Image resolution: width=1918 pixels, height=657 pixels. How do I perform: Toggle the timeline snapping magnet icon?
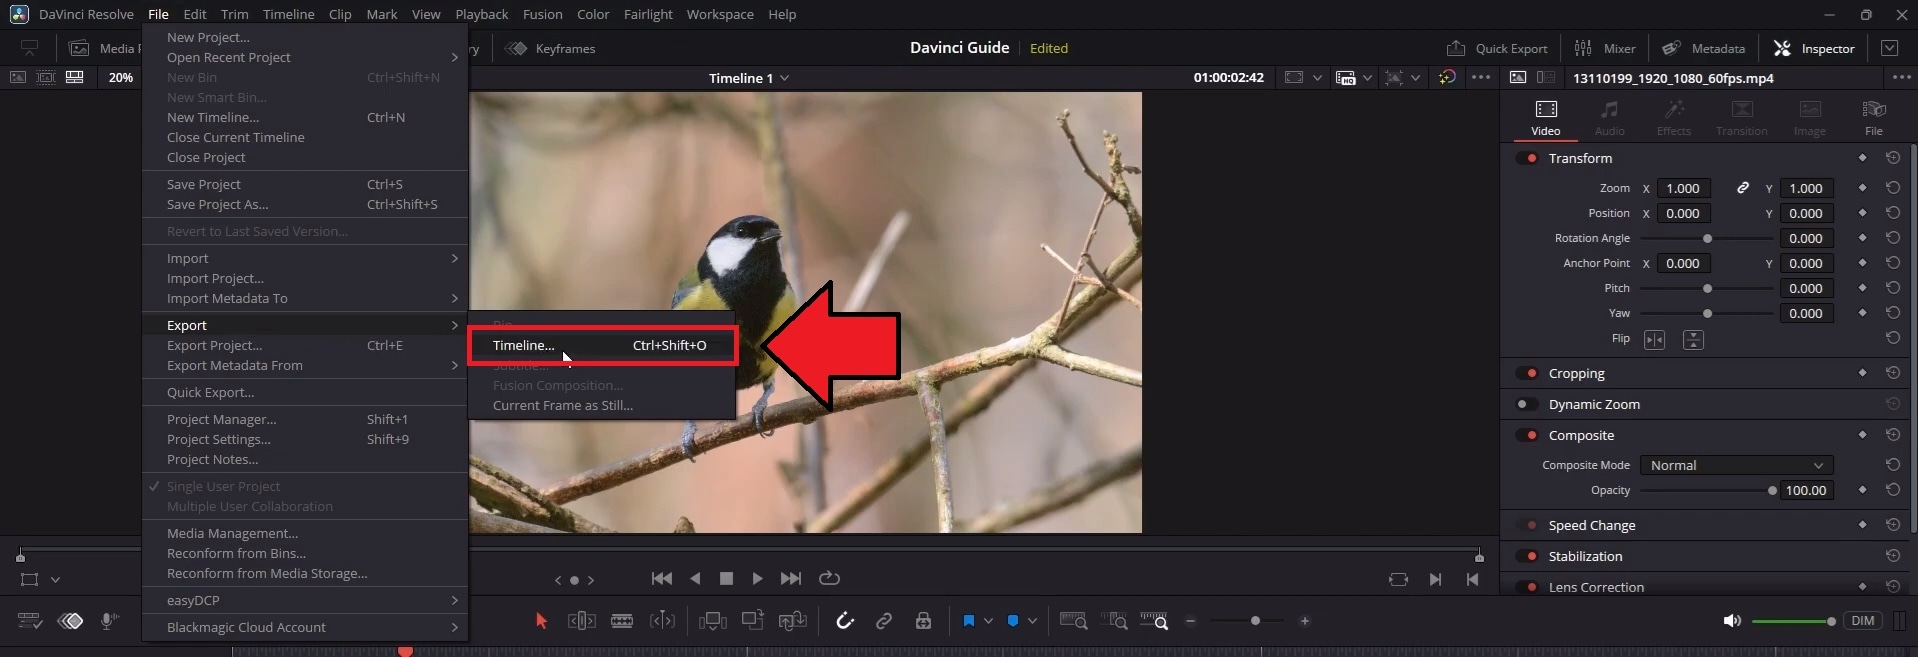(x=845, y=621)
